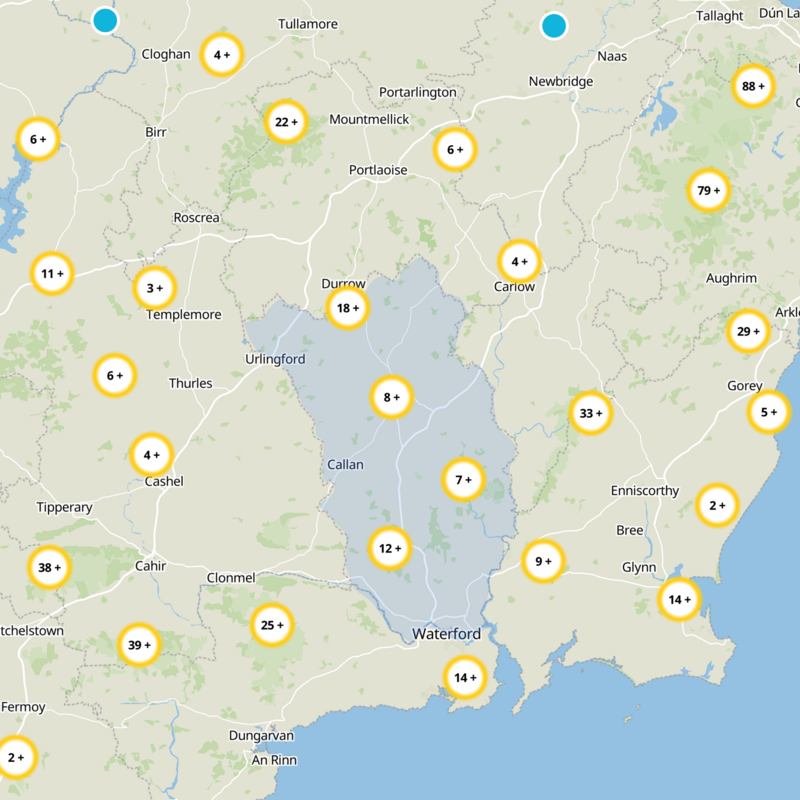This screenshot has width=800, height=800.
Task: Select the Aughrim label
Action: [x=731, y=279]
